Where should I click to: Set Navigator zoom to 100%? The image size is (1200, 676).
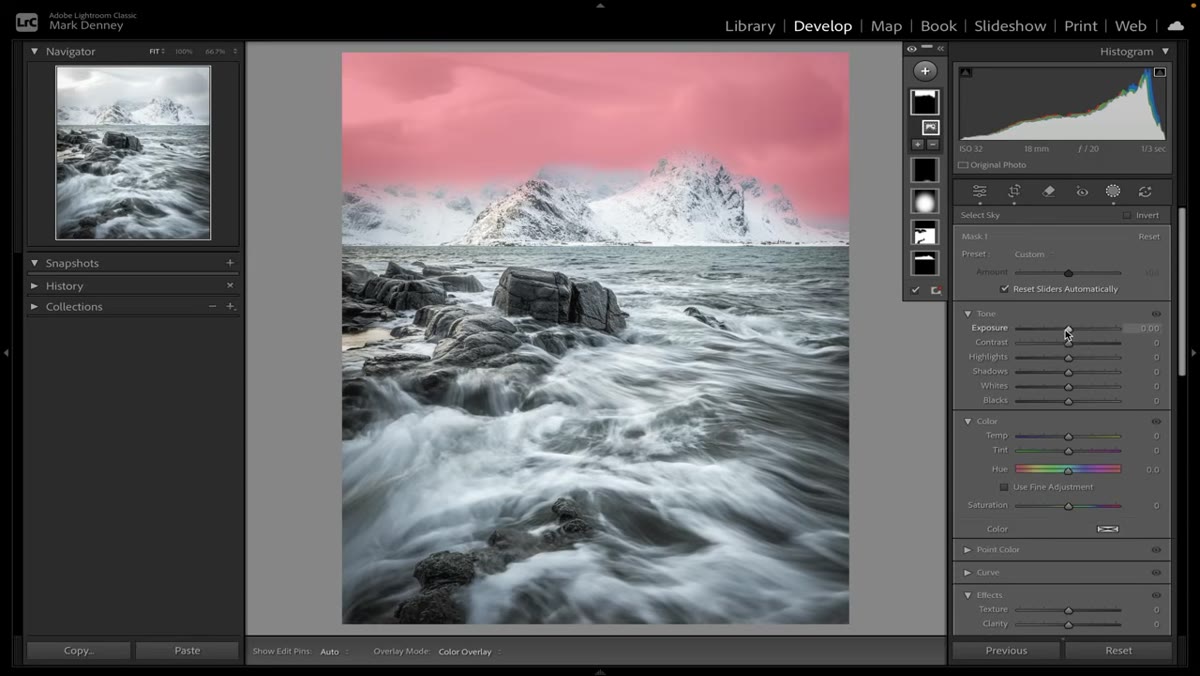(183, 51)
